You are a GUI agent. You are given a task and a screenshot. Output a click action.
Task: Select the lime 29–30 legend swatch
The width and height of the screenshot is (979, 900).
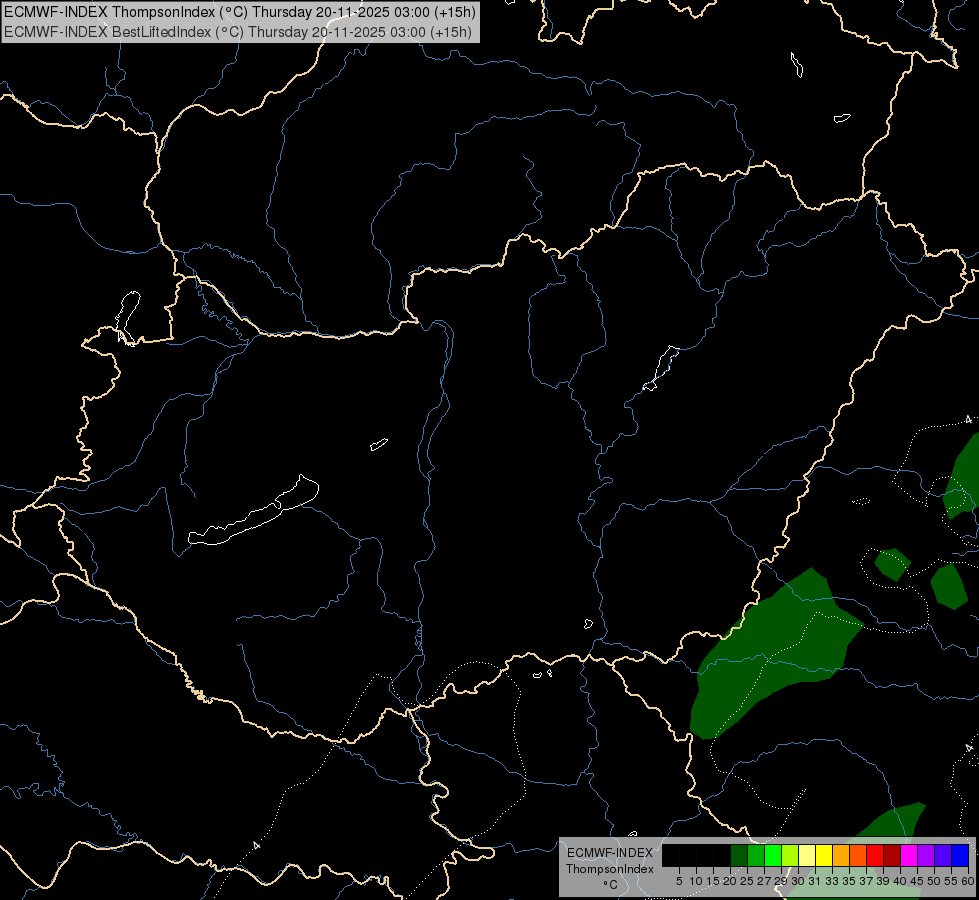pos(789,856)
